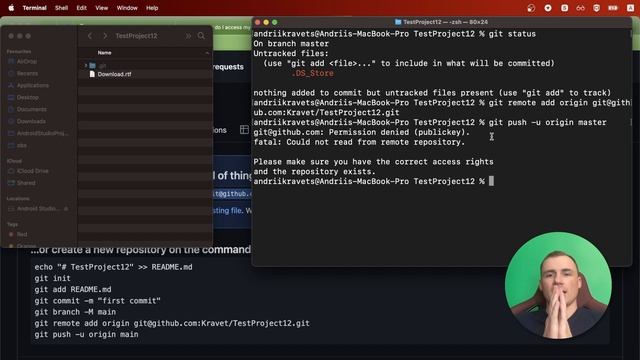The height and width of the screenshot is (360, 640).
Task: Click 'git commit -m "first commit"' line
Action: 98,301
